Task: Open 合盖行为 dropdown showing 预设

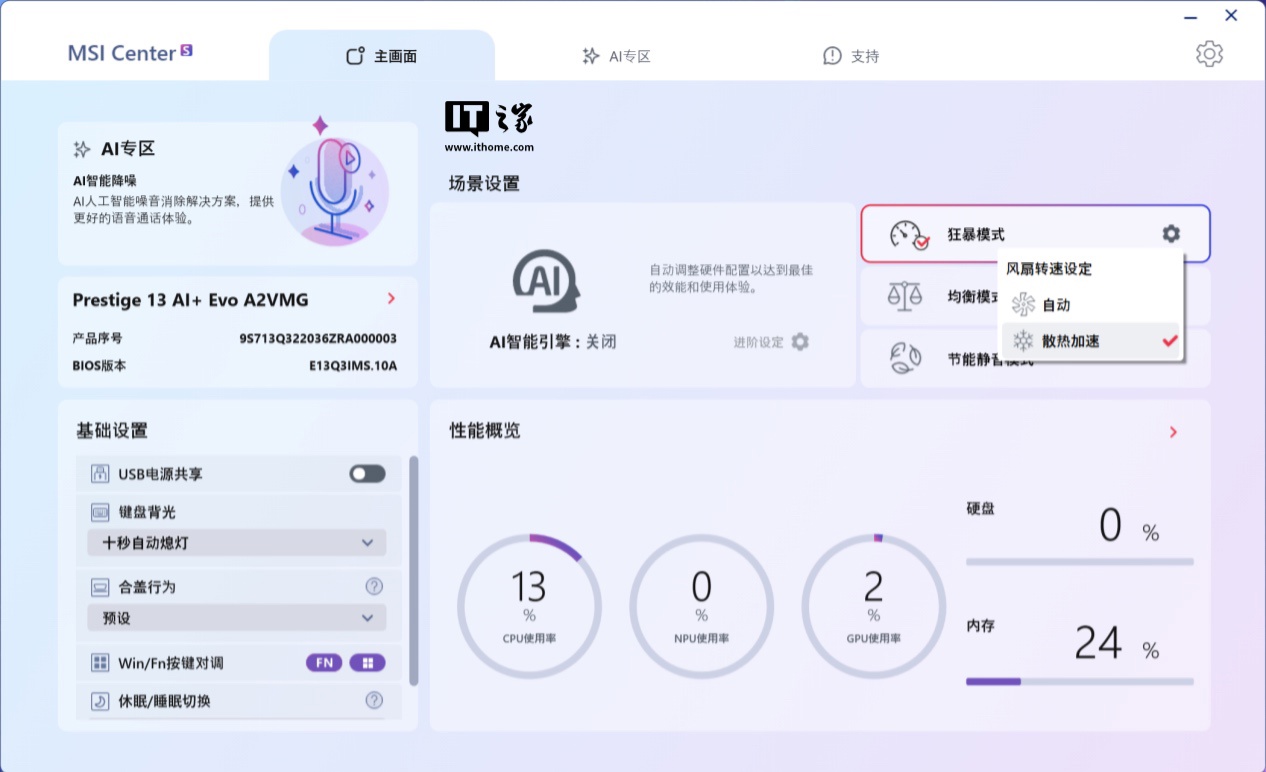Action: pos(237,618)
